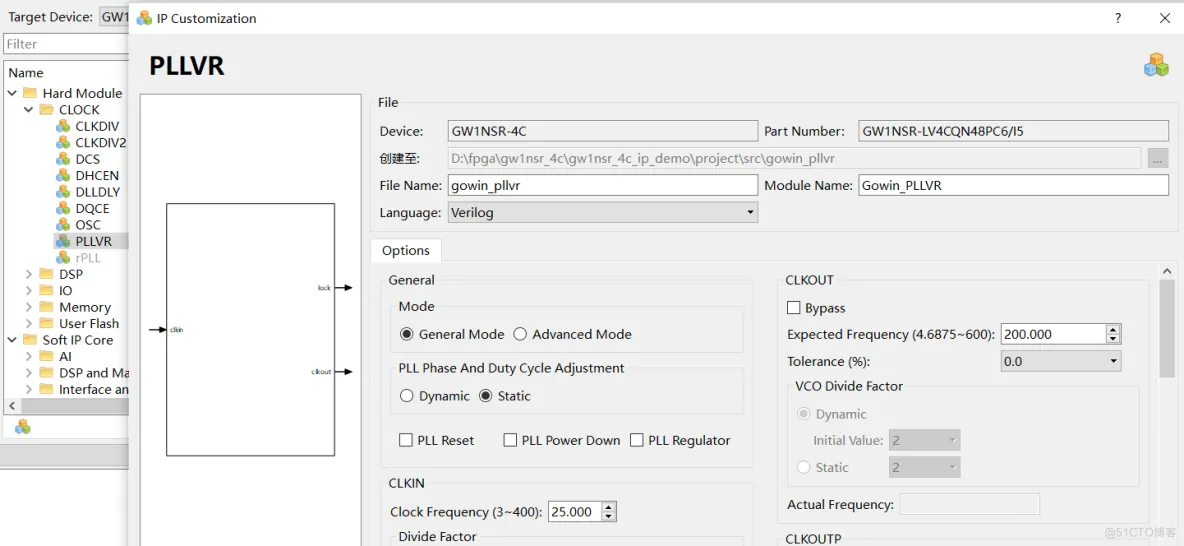Select the Dynamic VCO Divide Factor radio

[x=804, y=414]
